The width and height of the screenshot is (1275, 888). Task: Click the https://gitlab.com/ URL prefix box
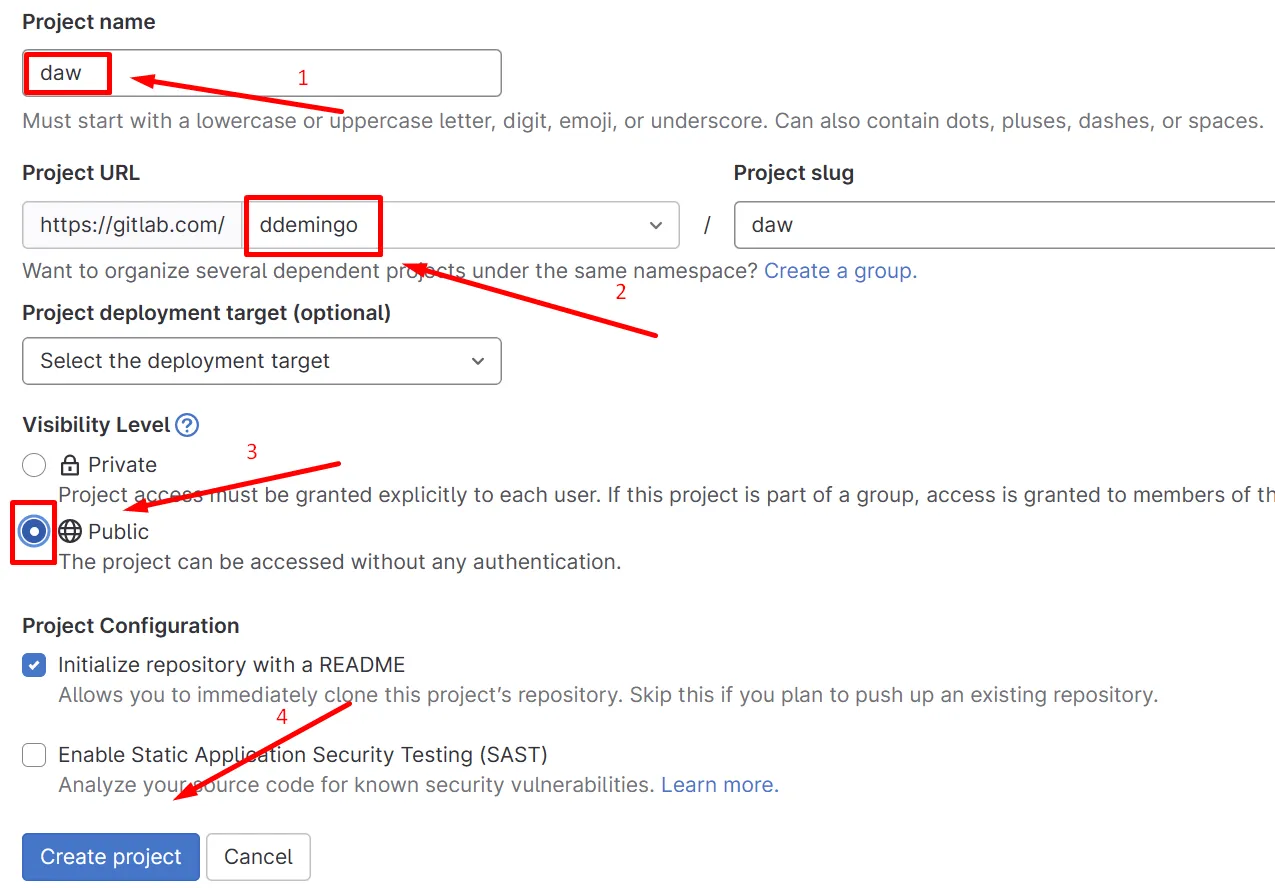click(132, 225)
